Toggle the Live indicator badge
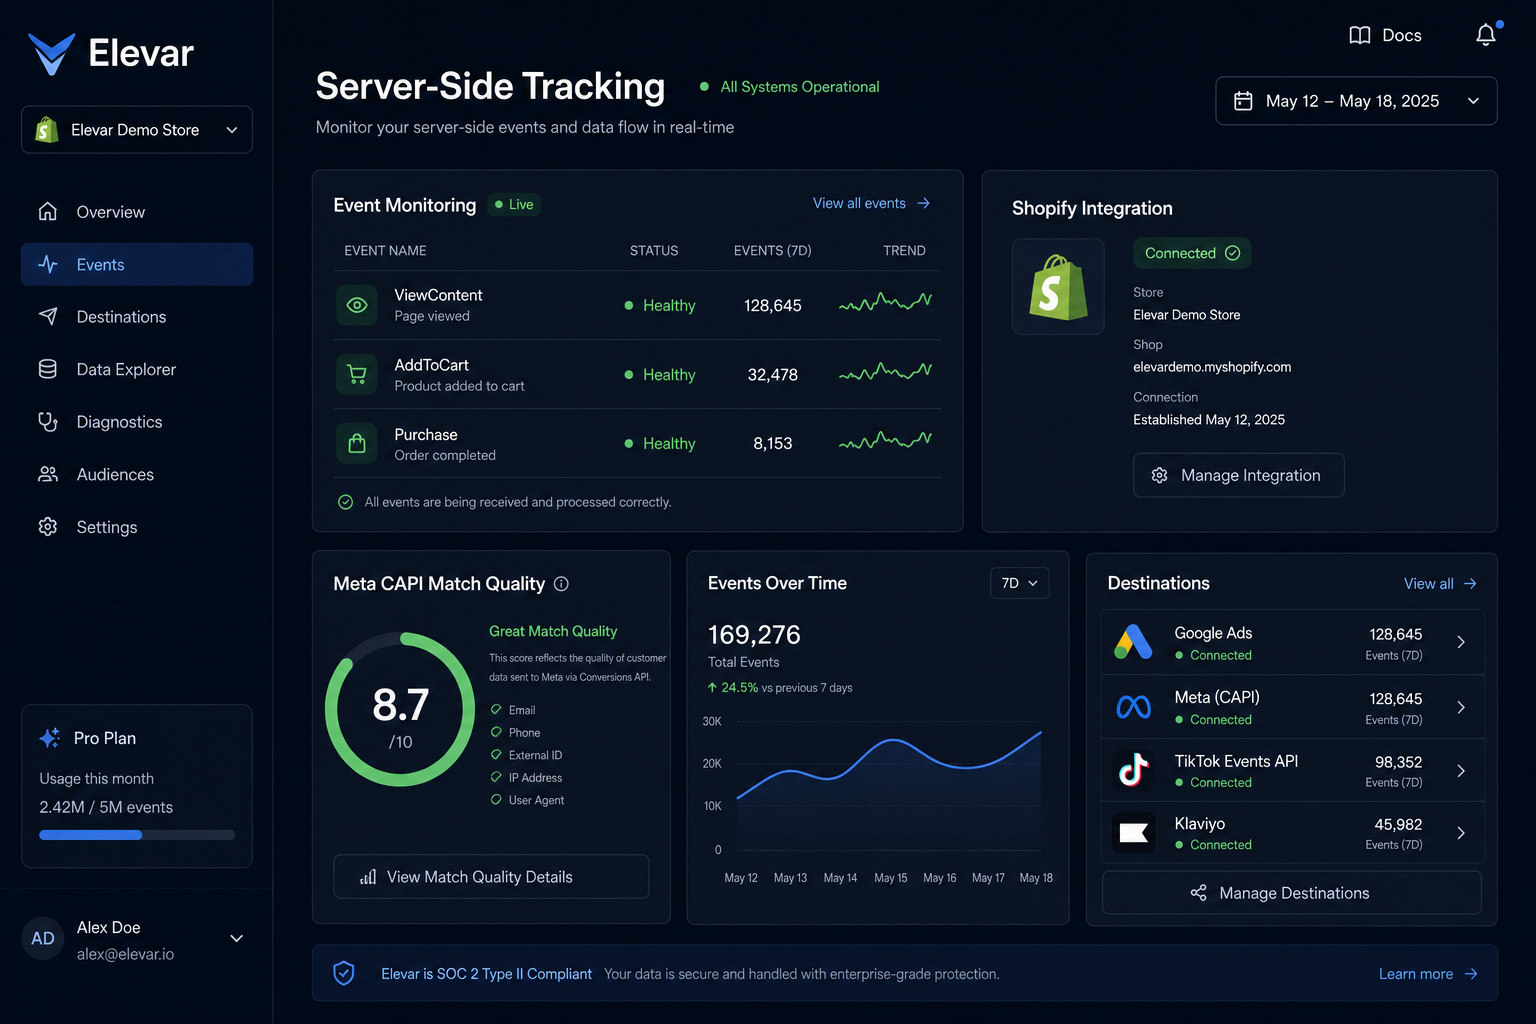The height and width of the screenshot is (1024, 1536). (x=514, y=204)
